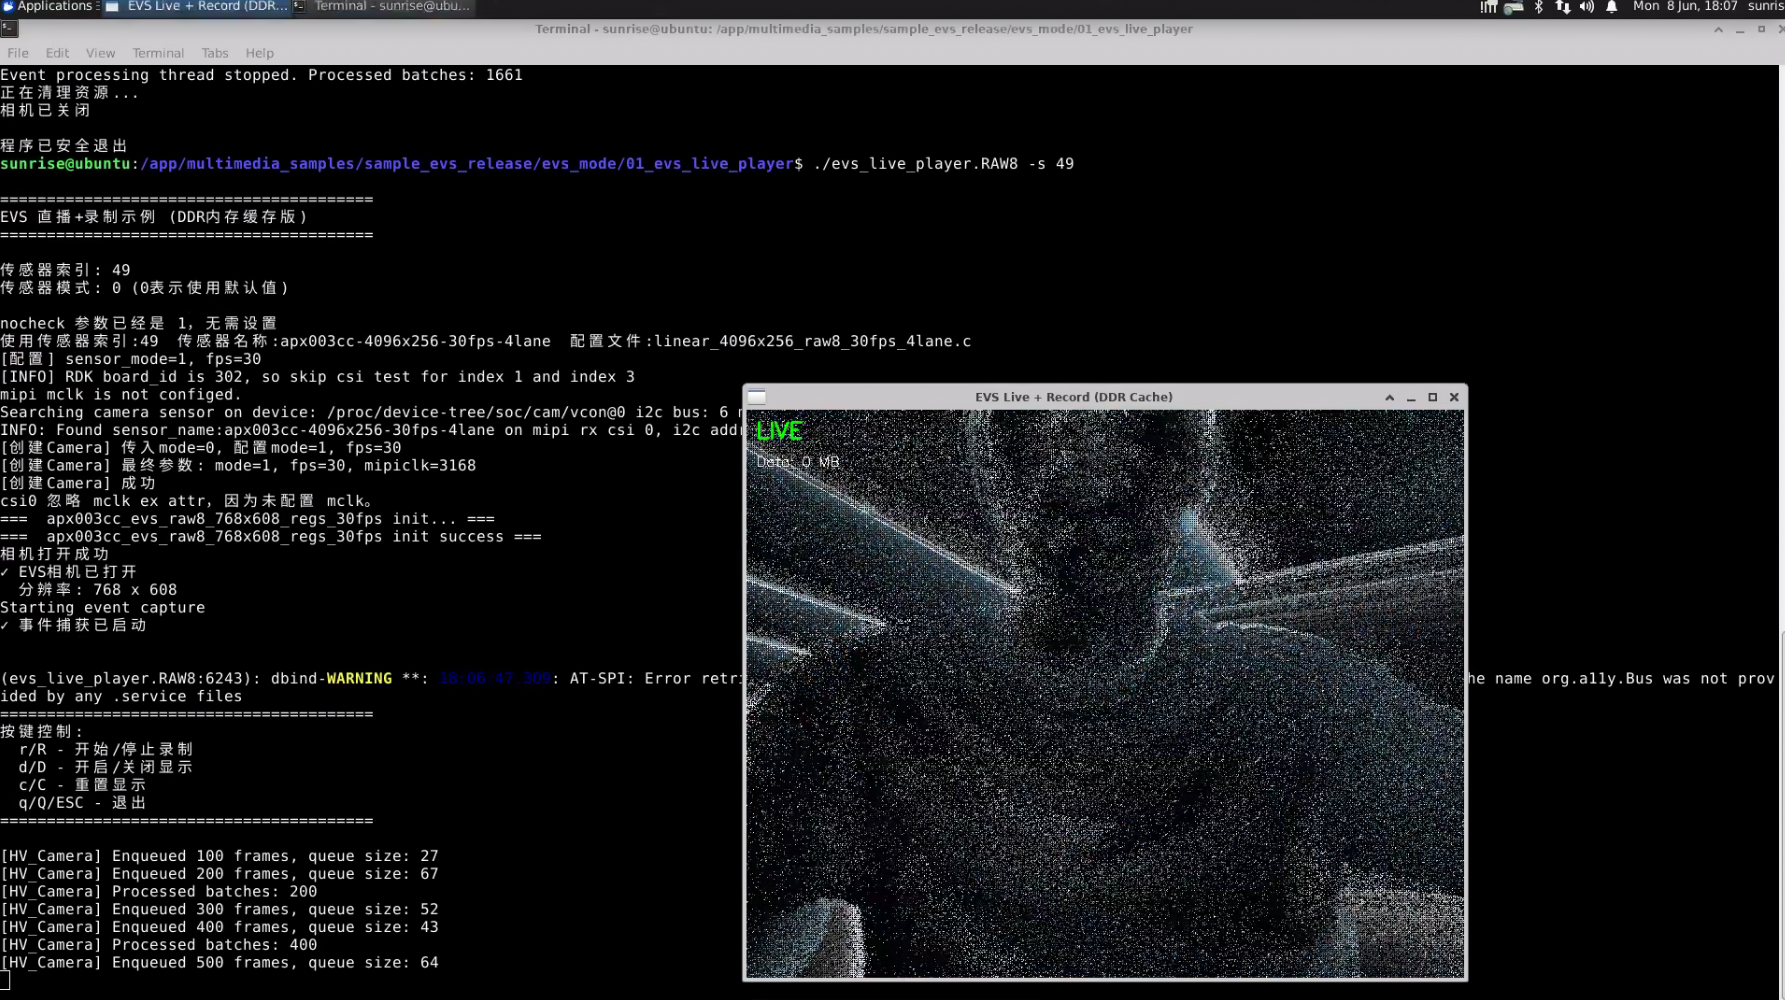Open the notification bell icon

(x=1611, y=7)
